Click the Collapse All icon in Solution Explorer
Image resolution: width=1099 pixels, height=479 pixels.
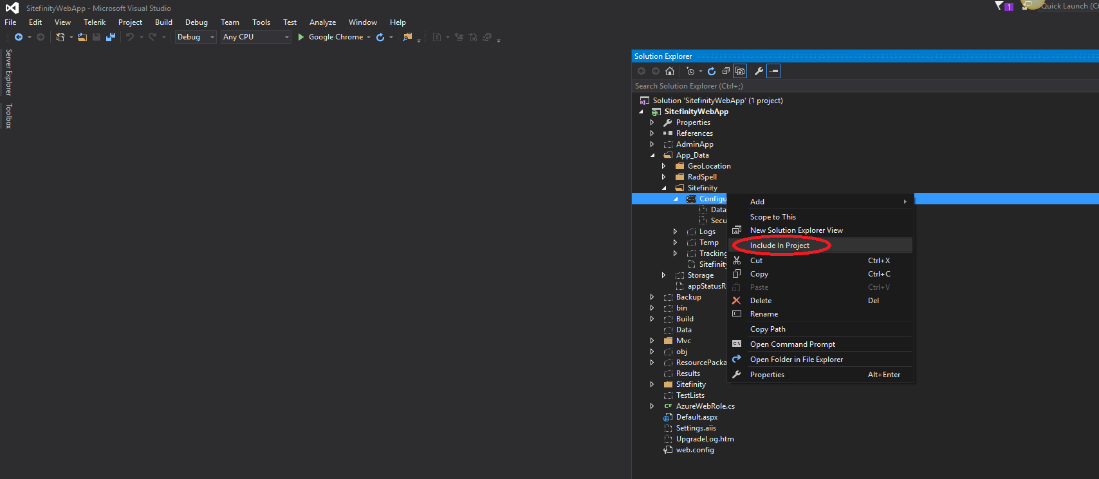pos(725,71)
